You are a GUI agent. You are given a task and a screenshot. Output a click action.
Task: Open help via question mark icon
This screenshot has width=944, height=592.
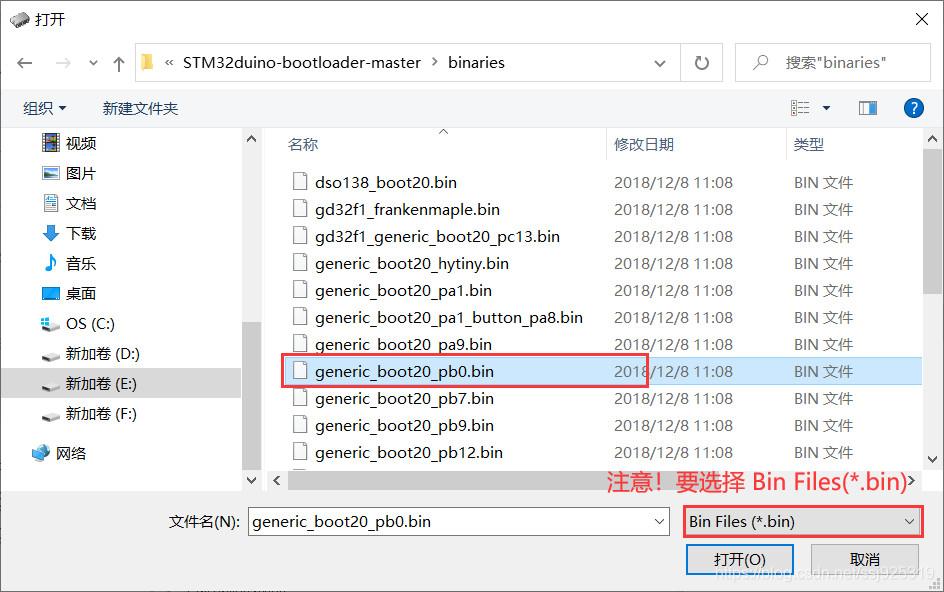[913, 108]
